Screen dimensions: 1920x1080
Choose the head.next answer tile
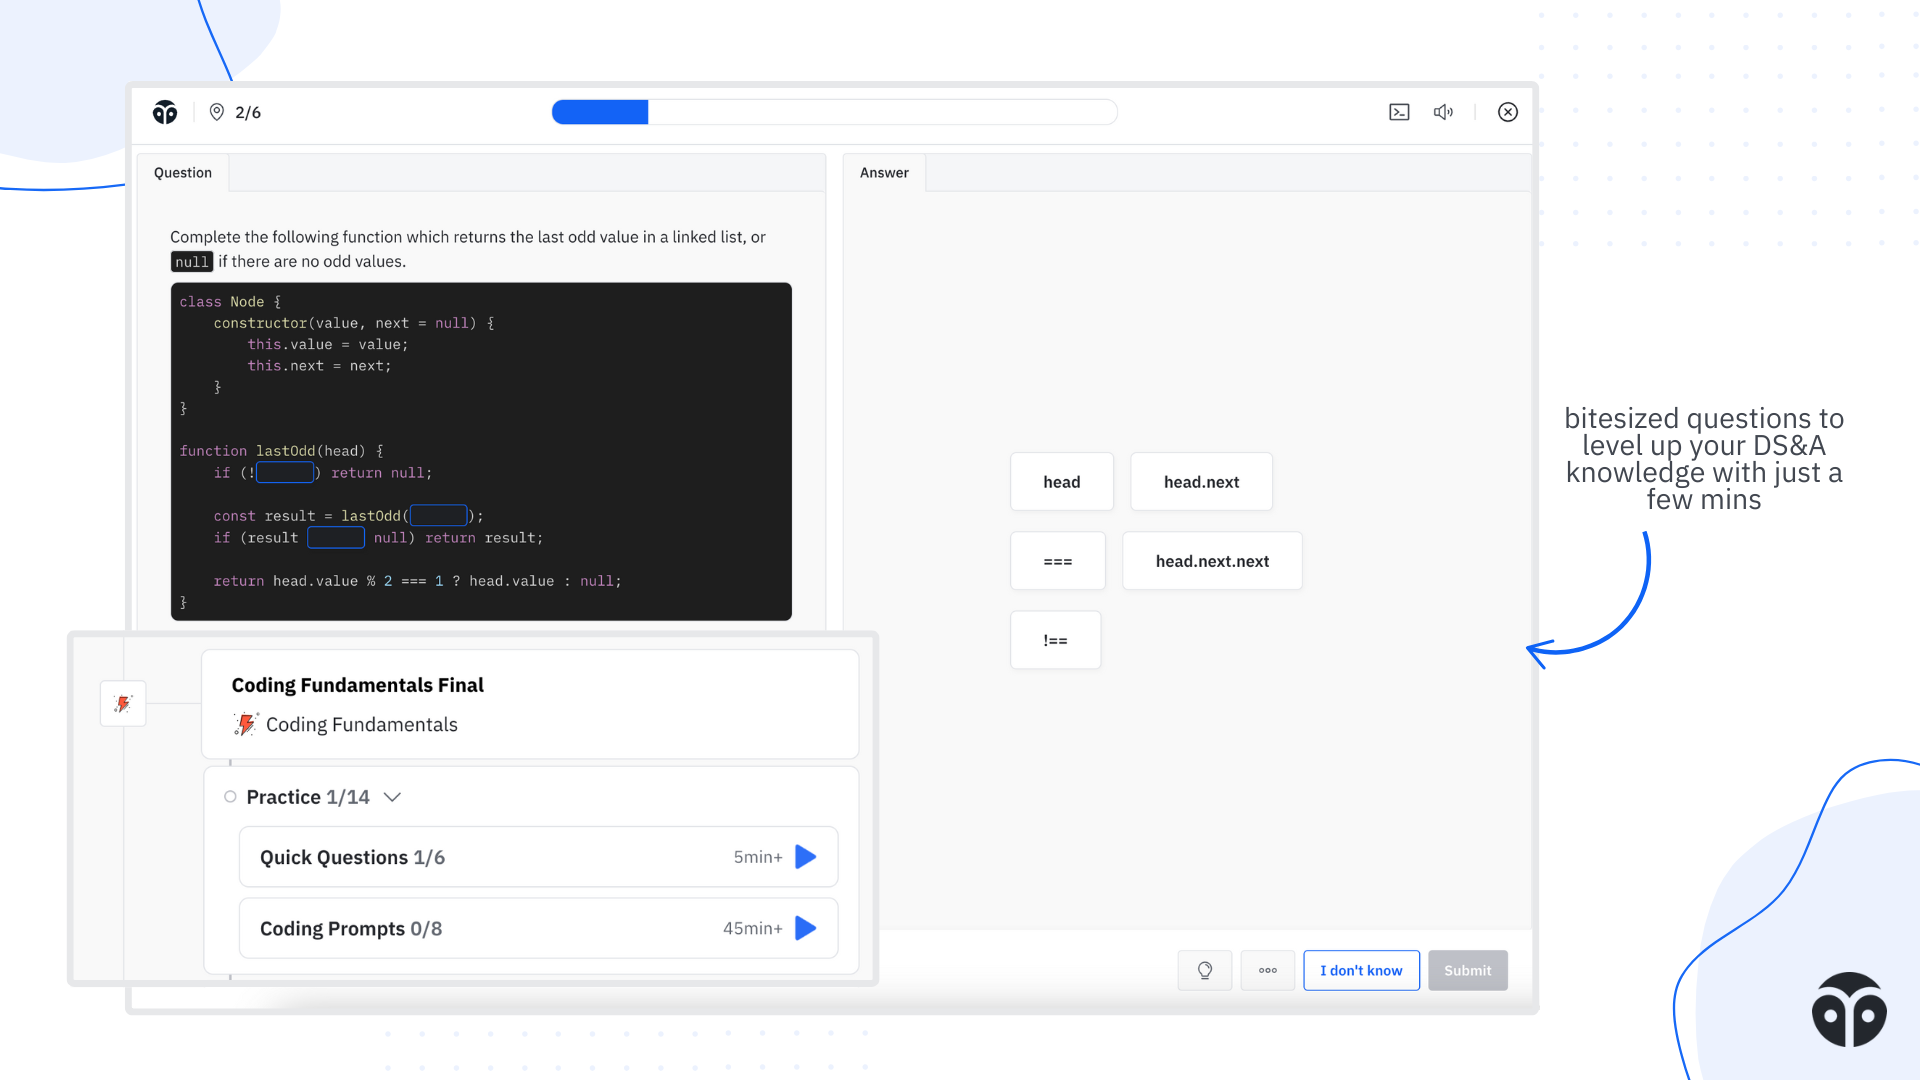[1200, 482]
